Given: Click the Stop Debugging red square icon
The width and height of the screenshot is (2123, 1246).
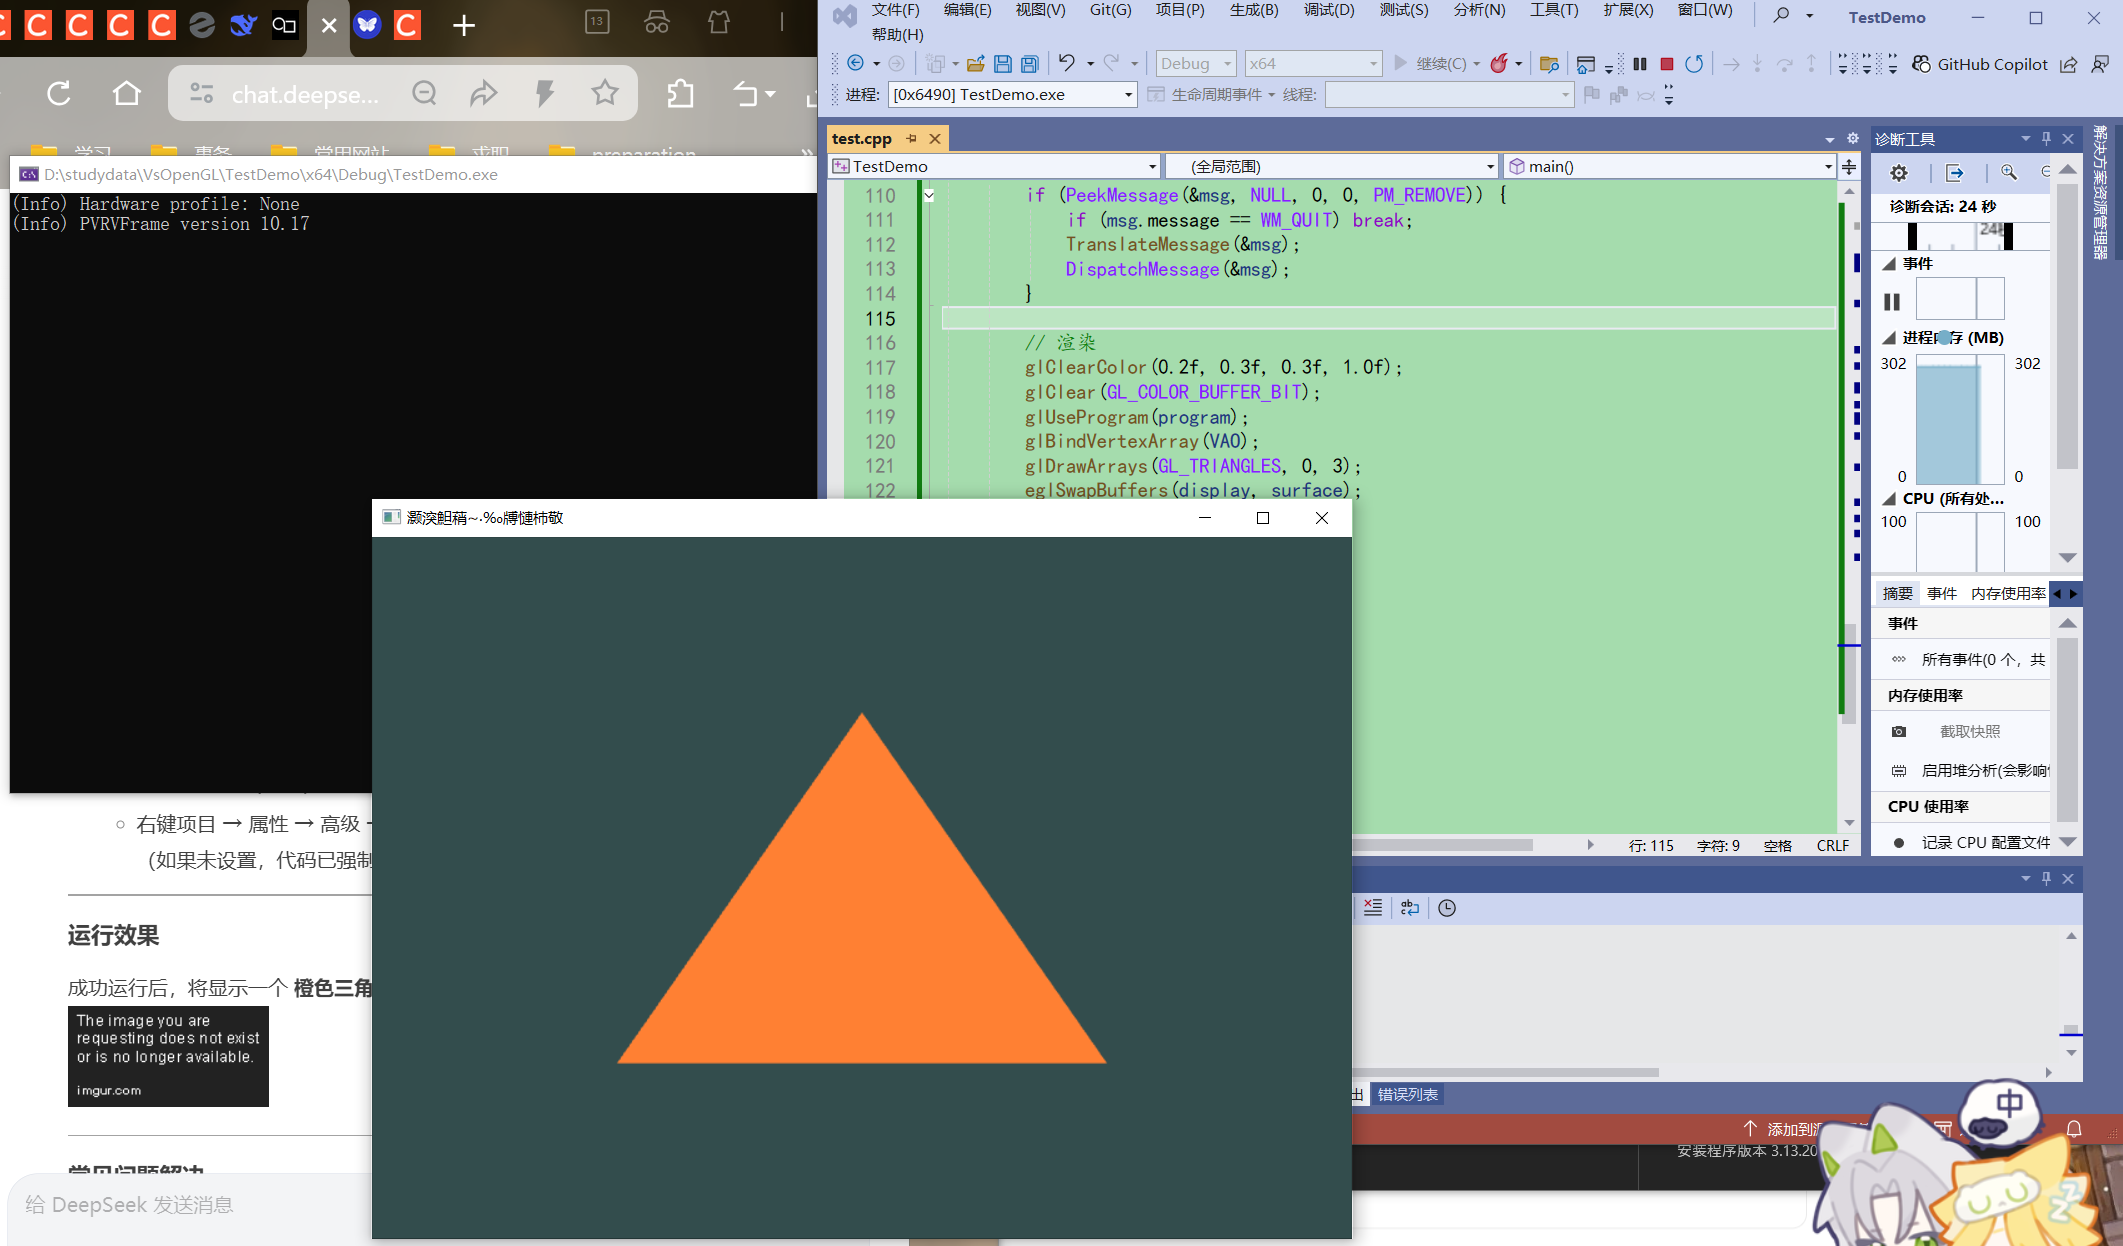Looking at the screenshot, I should pyautogui.click(x=1666, y=64).
